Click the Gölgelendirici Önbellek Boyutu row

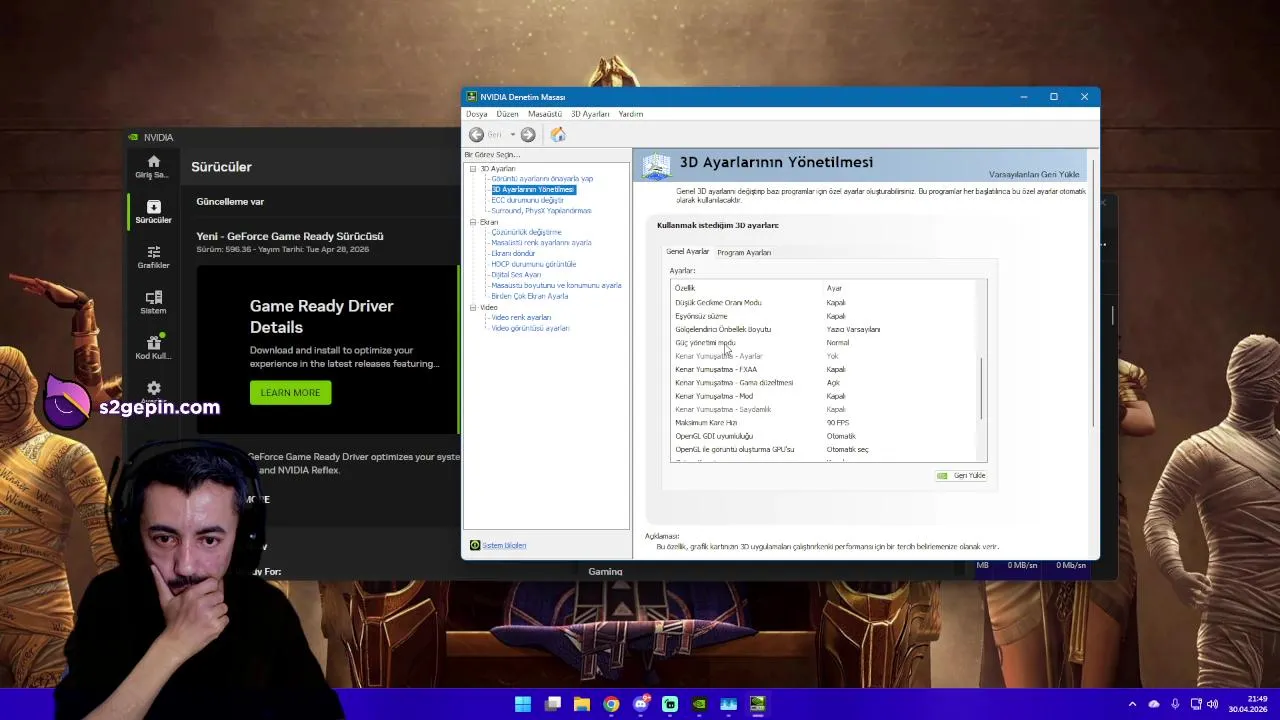pyautogui.click(x=823, y=329)
